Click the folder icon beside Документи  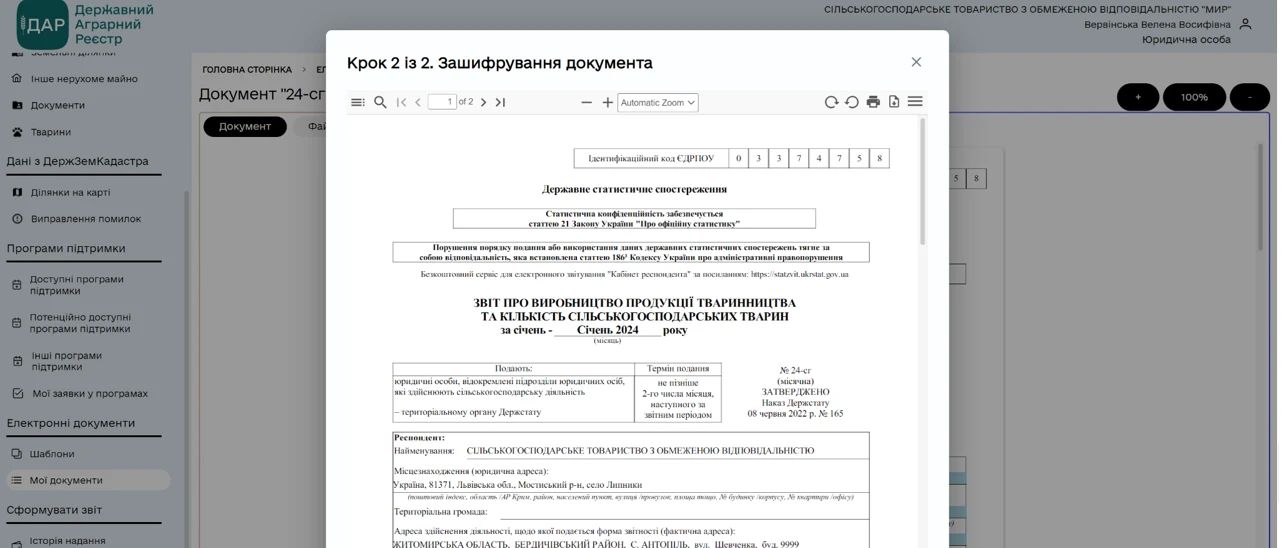pos(17,105)
